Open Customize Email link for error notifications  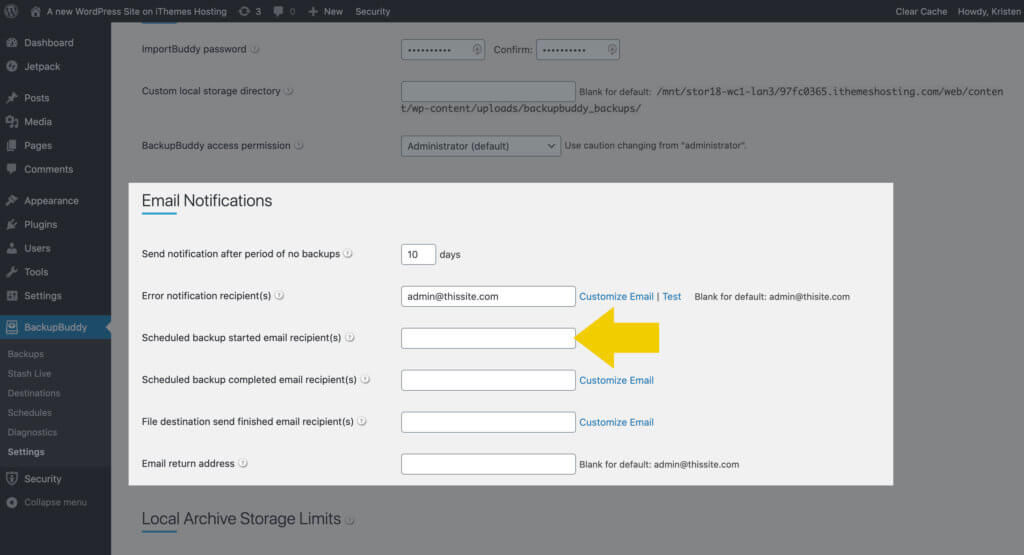pos(616,296)
